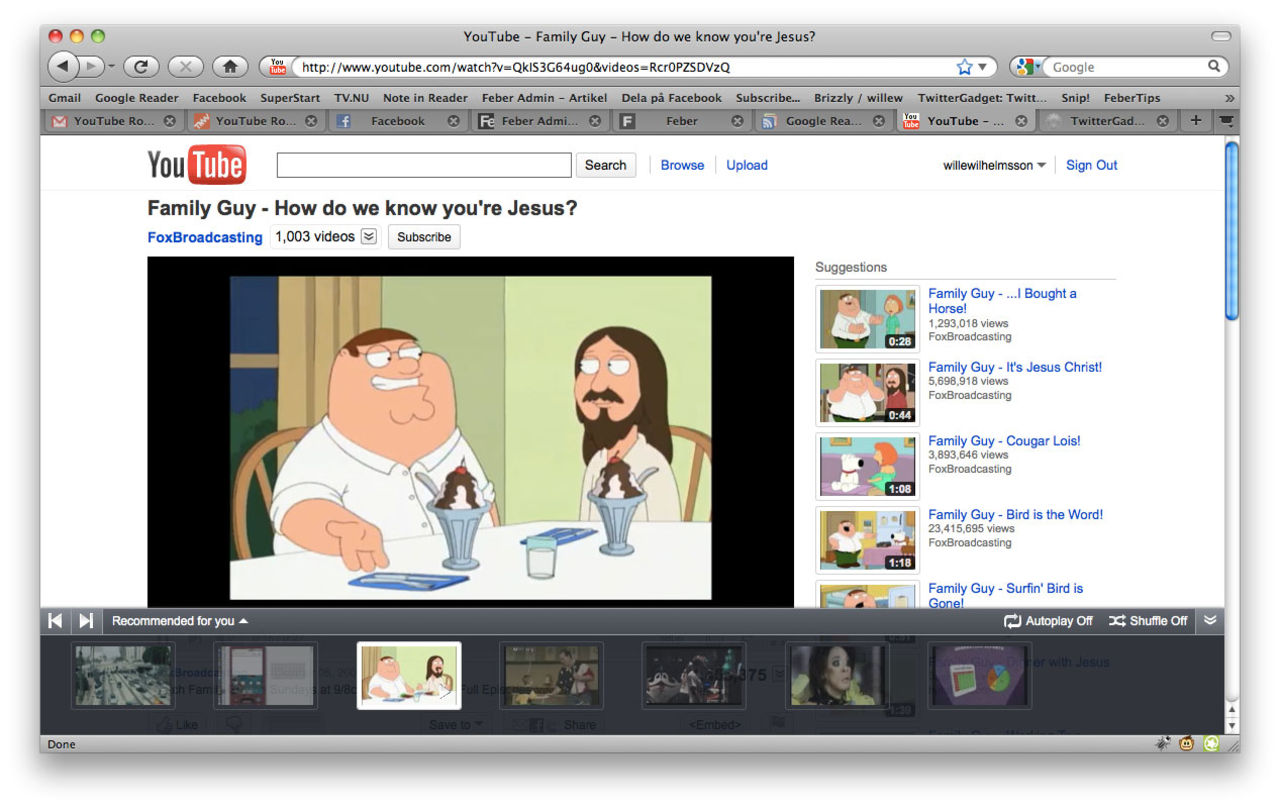
Task: Expand the 1,003 videos dropdown
Action: (x=369, y=237)
